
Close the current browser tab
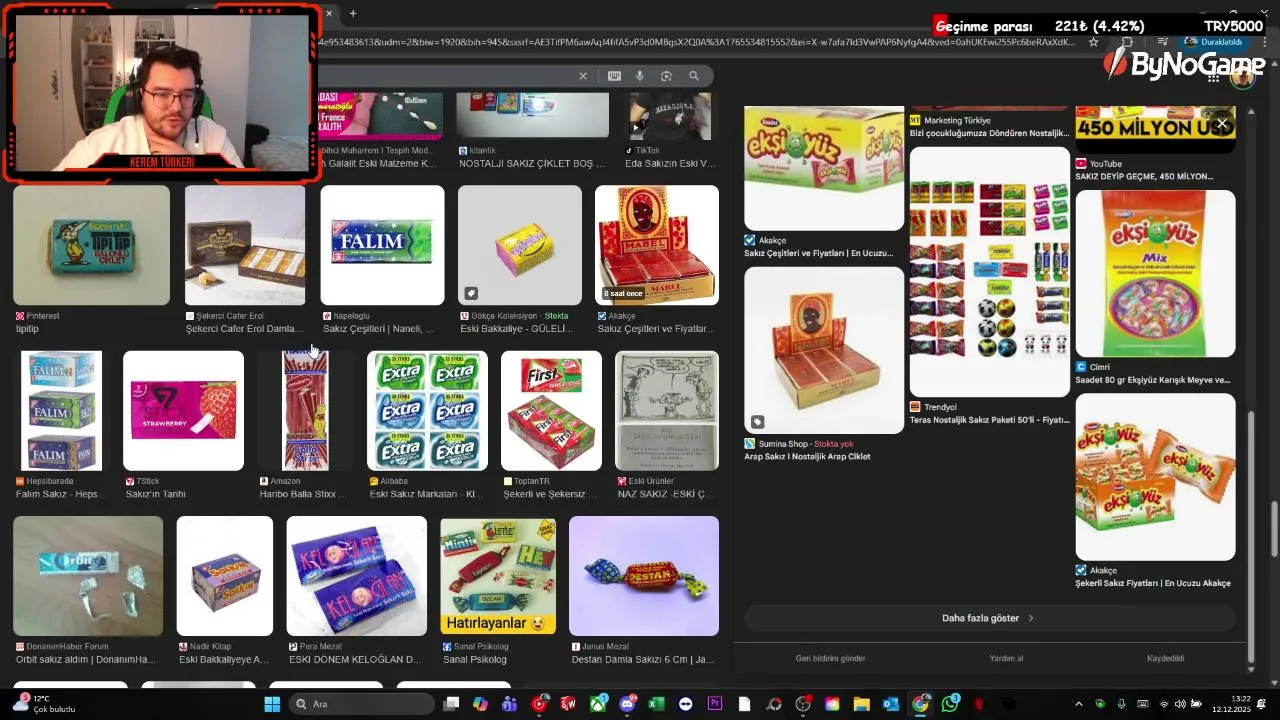pos(328,13)
